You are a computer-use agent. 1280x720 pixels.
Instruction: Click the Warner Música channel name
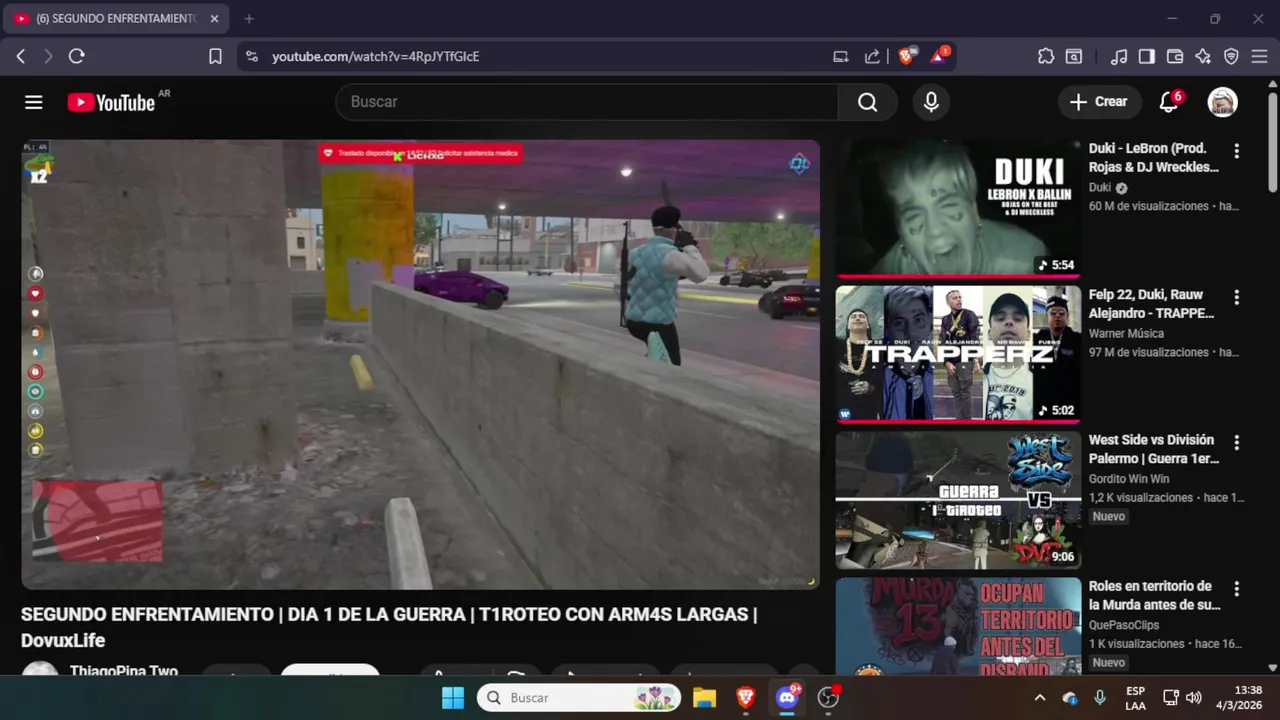coord(1126,333)
